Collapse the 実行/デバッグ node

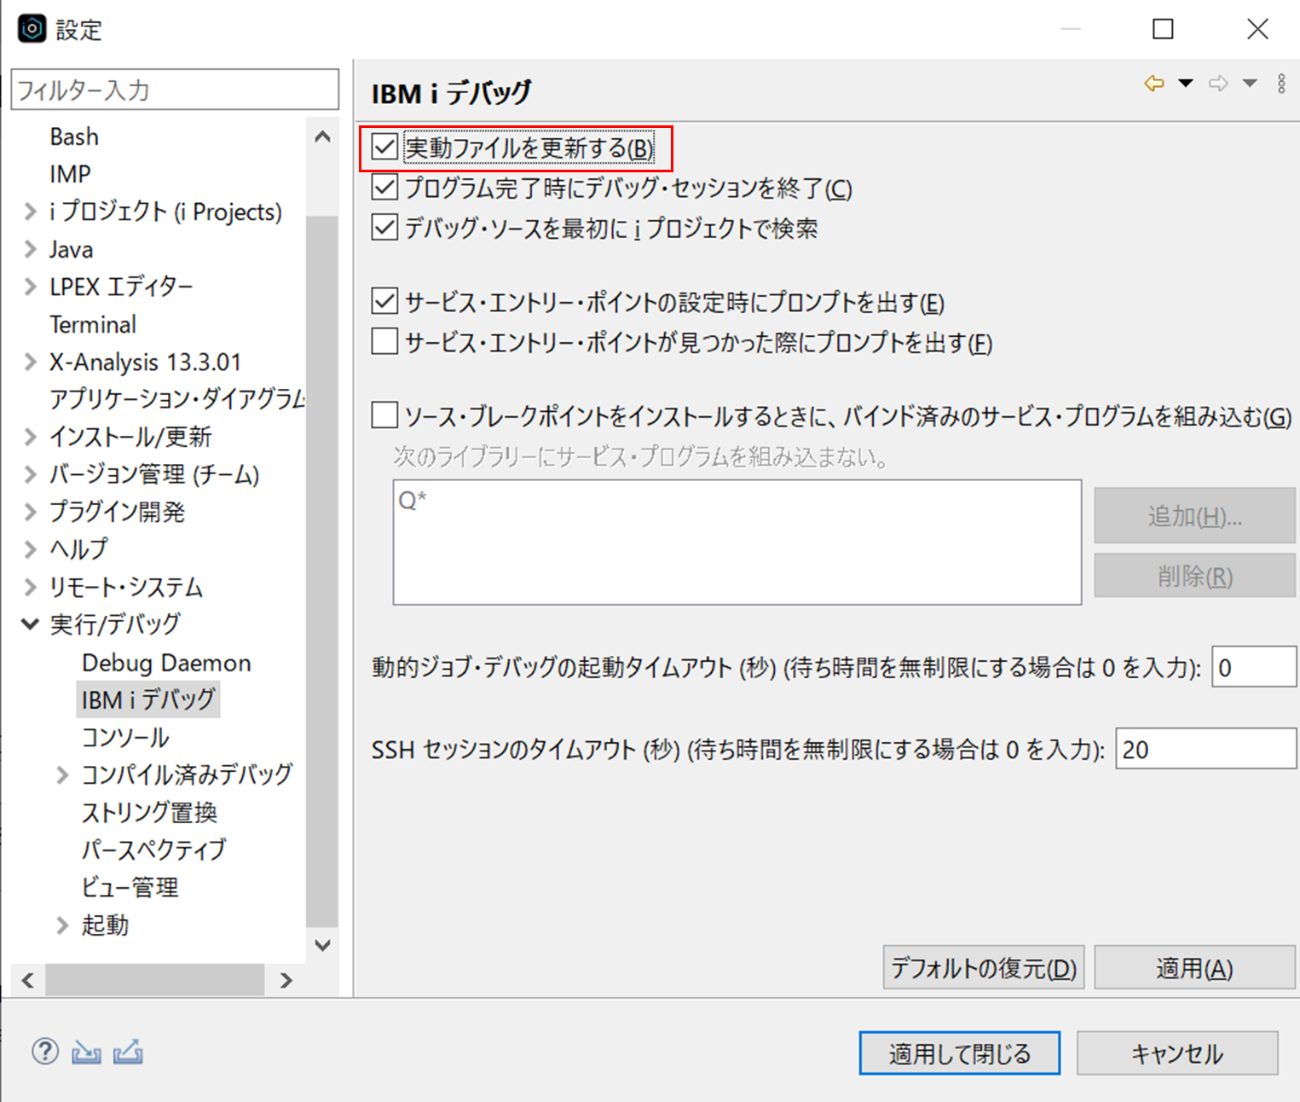tap(30, 624)
